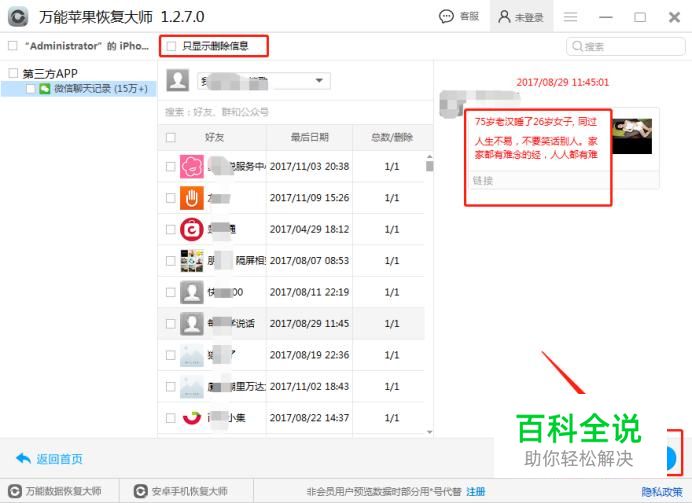The width and height of the screenshot is (692, 503).
Task: Select the landscape avatar of 2017/11/02 row
Action: pos(192,387)
